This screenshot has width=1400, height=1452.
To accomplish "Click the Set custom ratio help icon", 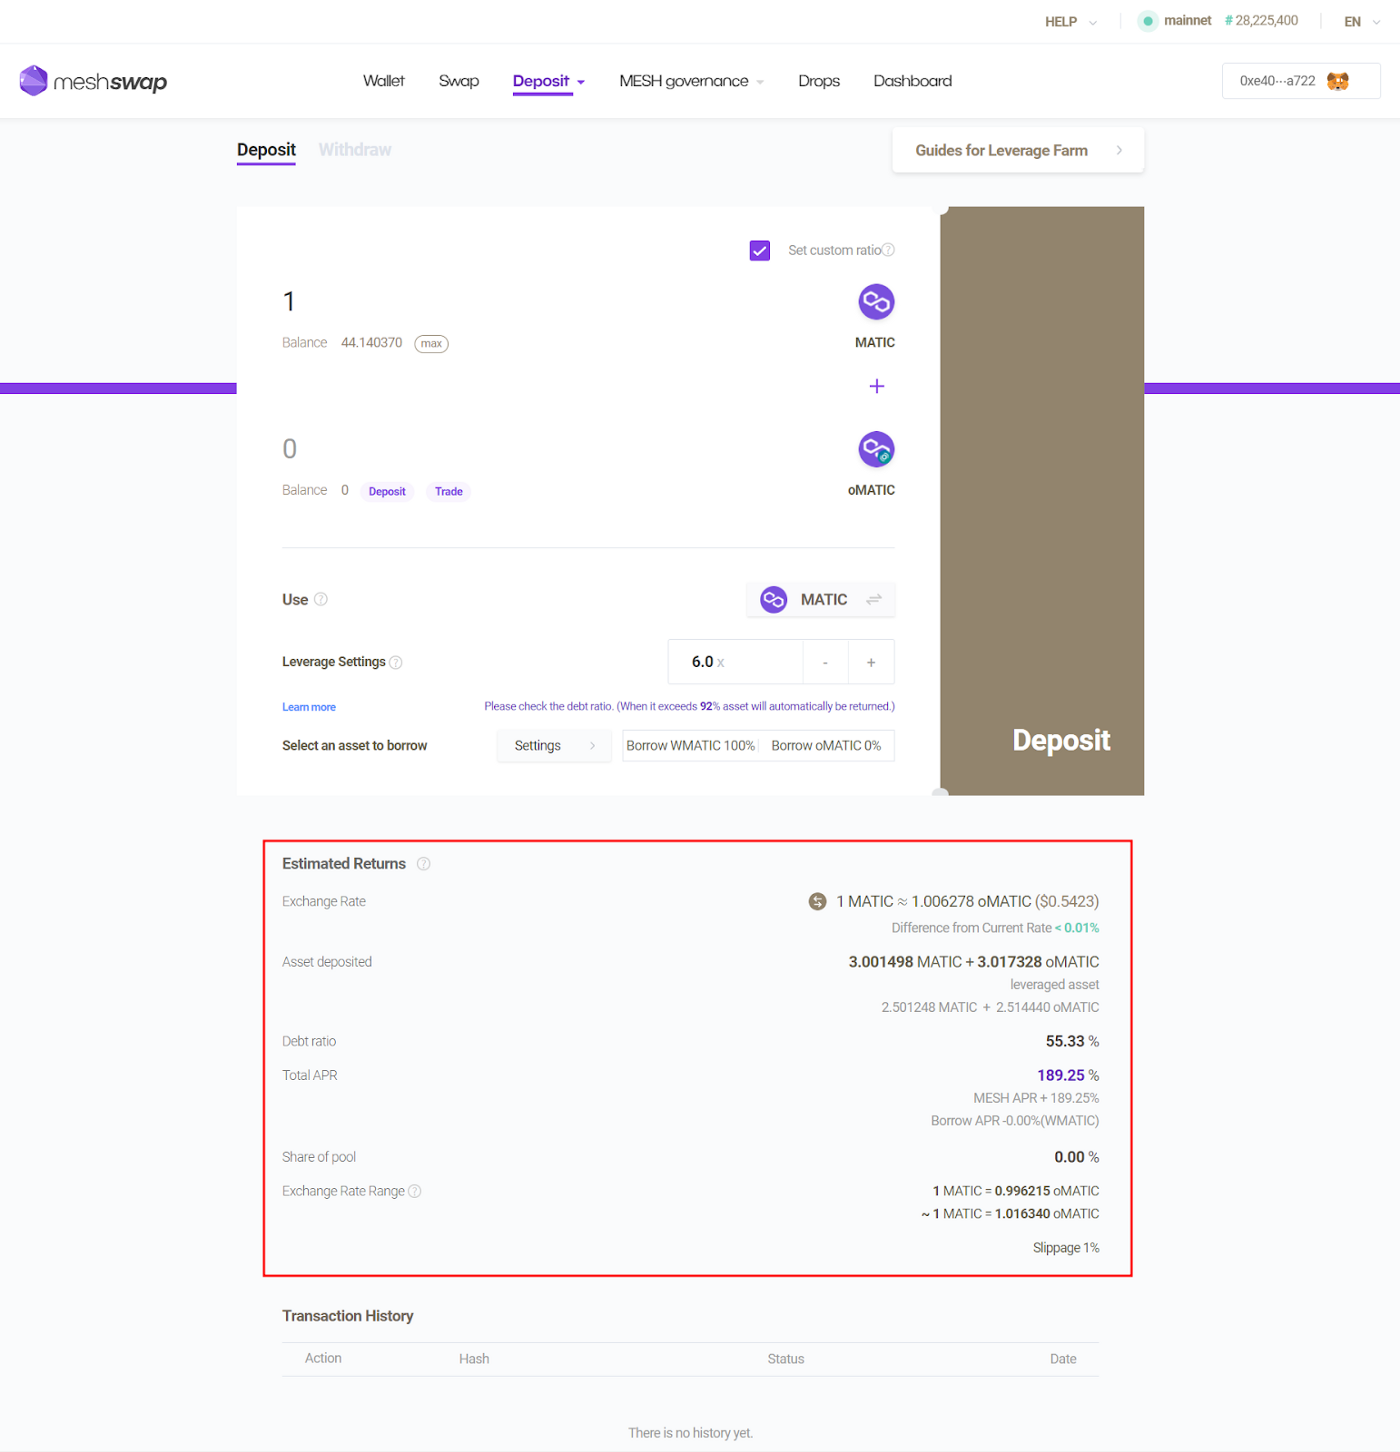I will point(888,250).
